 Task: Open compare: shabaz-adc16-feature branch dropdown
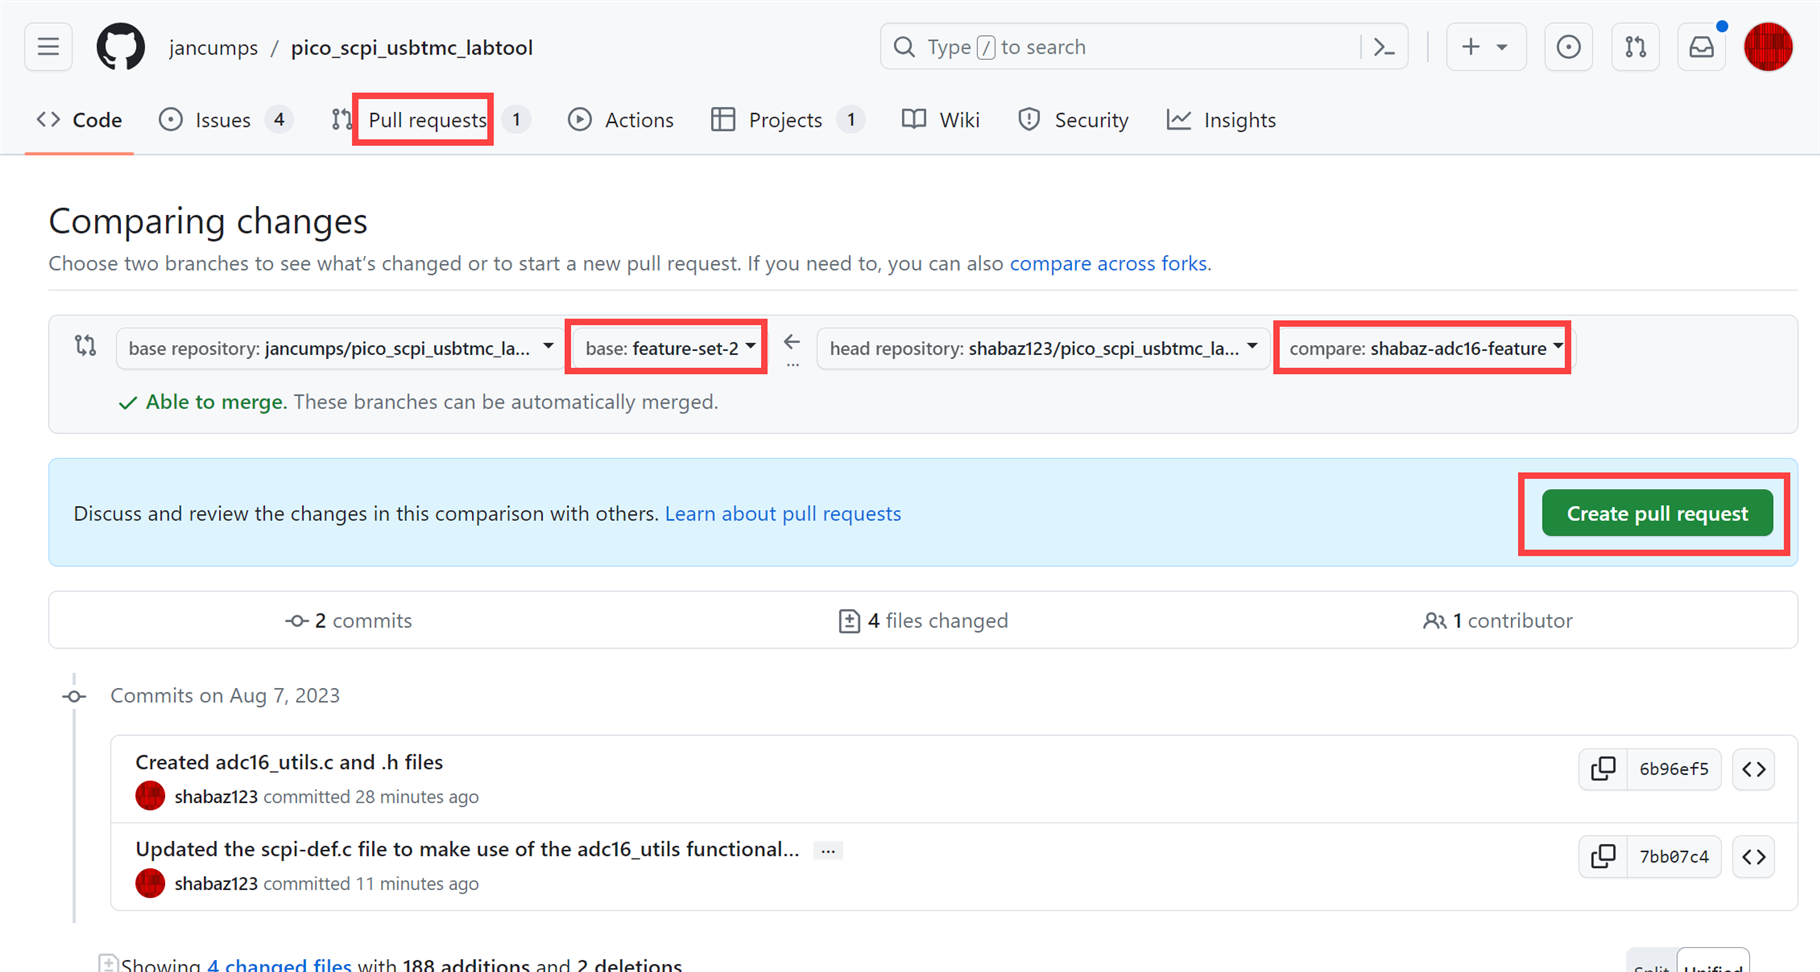pos(1424,348)
